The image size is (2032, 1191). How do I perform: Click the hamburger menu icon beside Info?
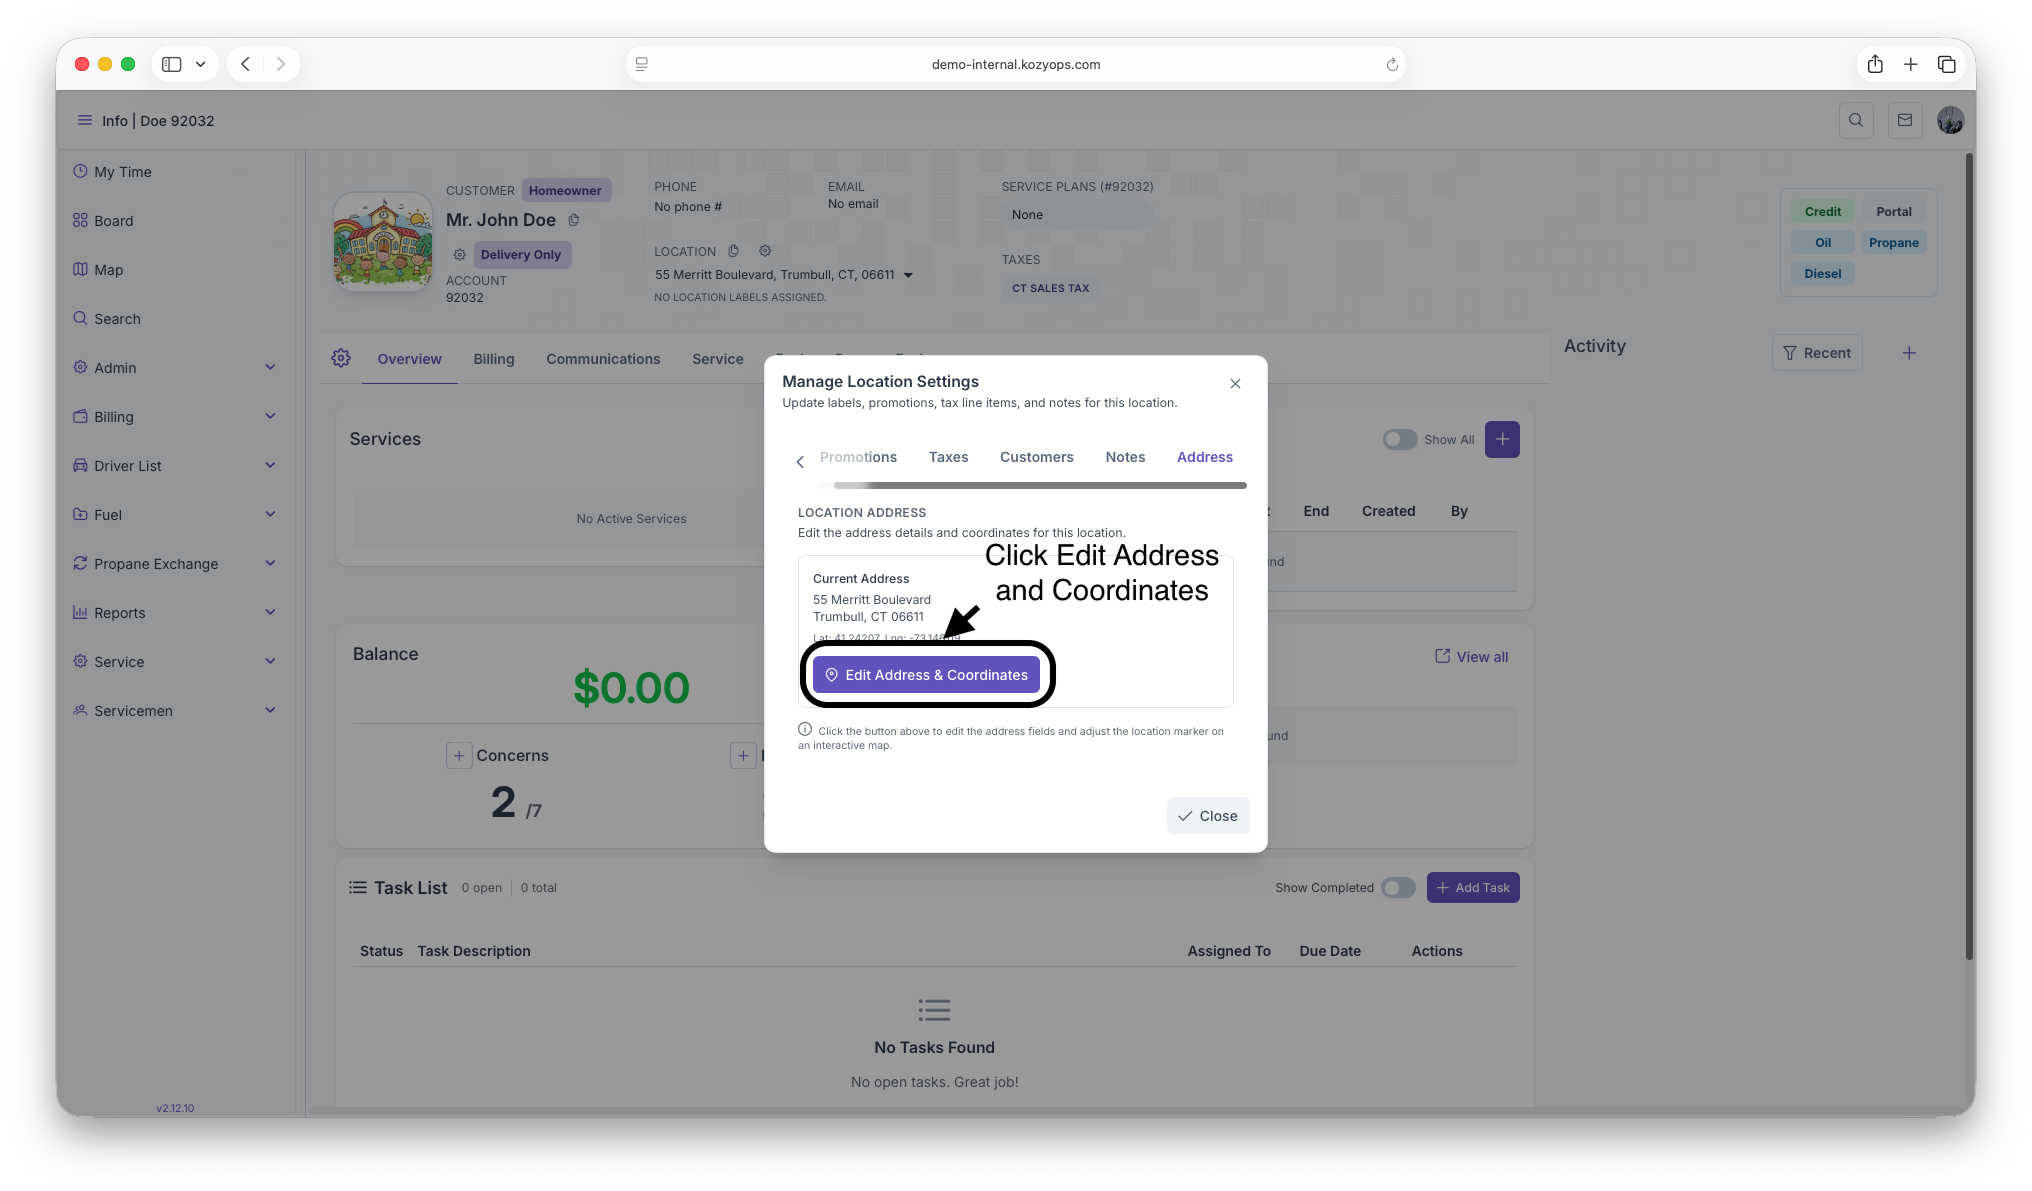click(x=85, y=120)
